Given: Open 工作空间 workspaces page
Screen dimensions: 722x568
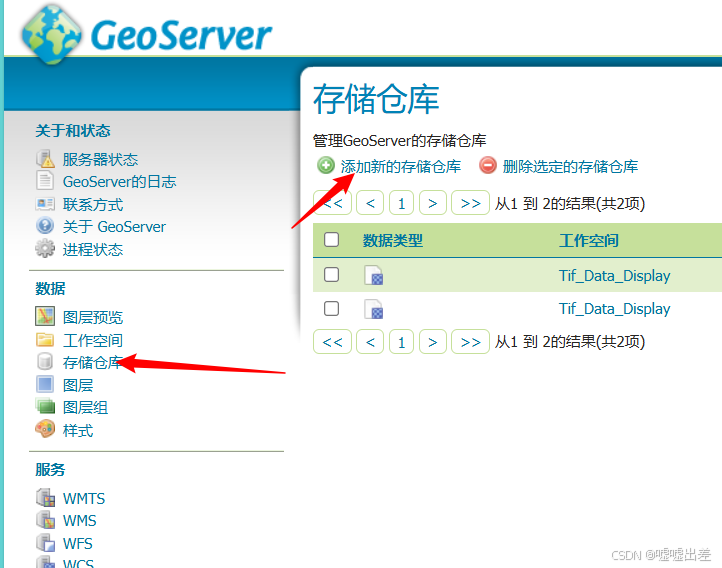Looking at the screenshot, I should pyautogui.click(x=93, y=340).
